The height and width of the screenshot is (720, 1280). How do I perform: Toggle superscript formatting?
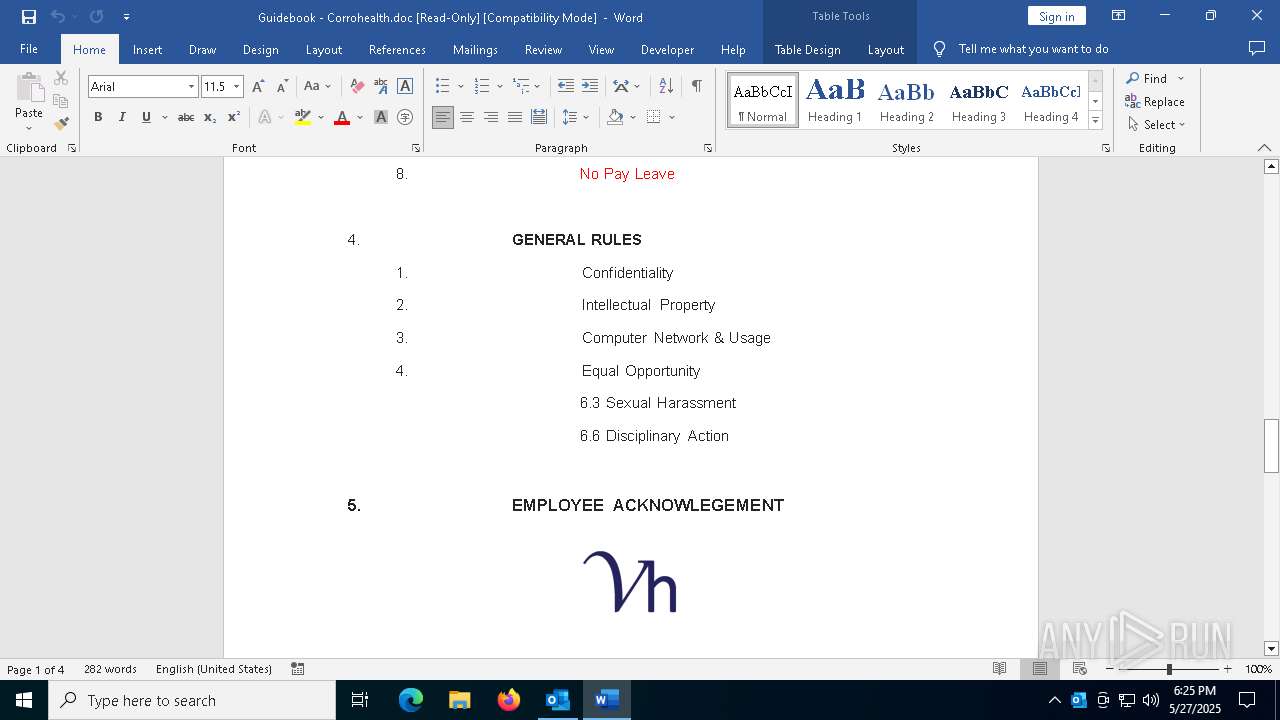[x=234, y=117]
